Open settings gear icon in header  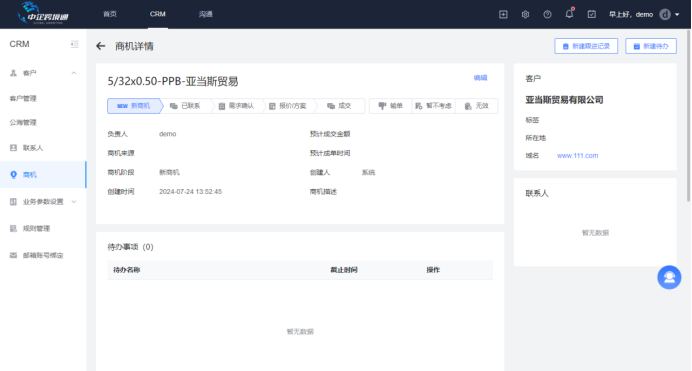525,15
